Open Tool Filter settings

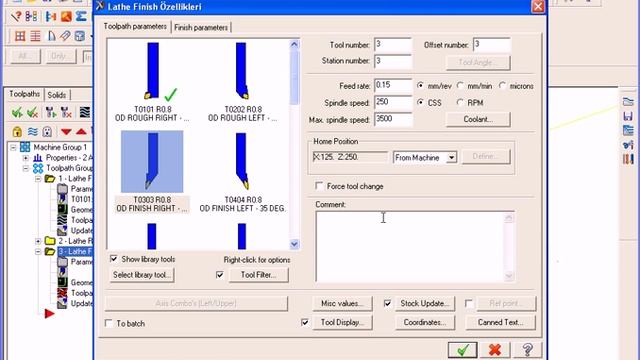point(258,275)
